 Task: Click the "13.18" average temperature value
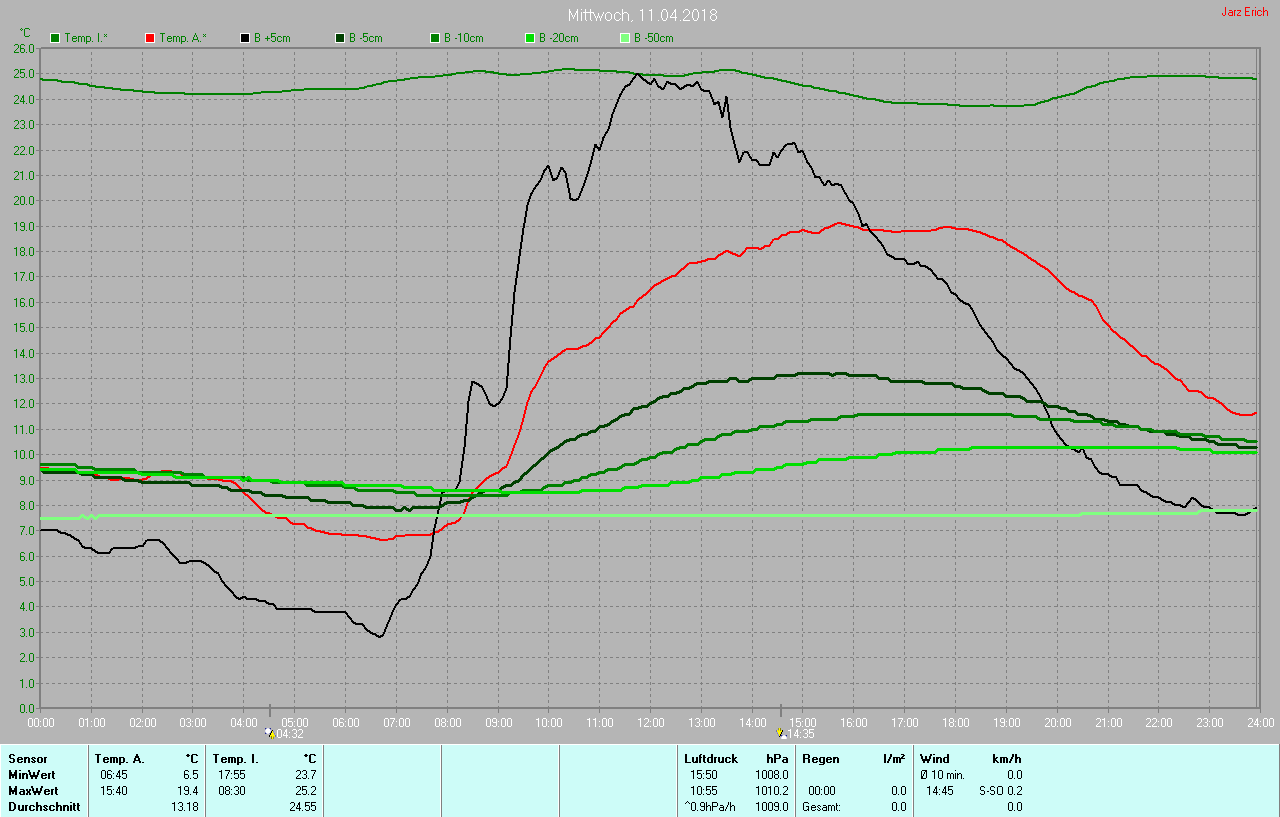tap(184, 807)
